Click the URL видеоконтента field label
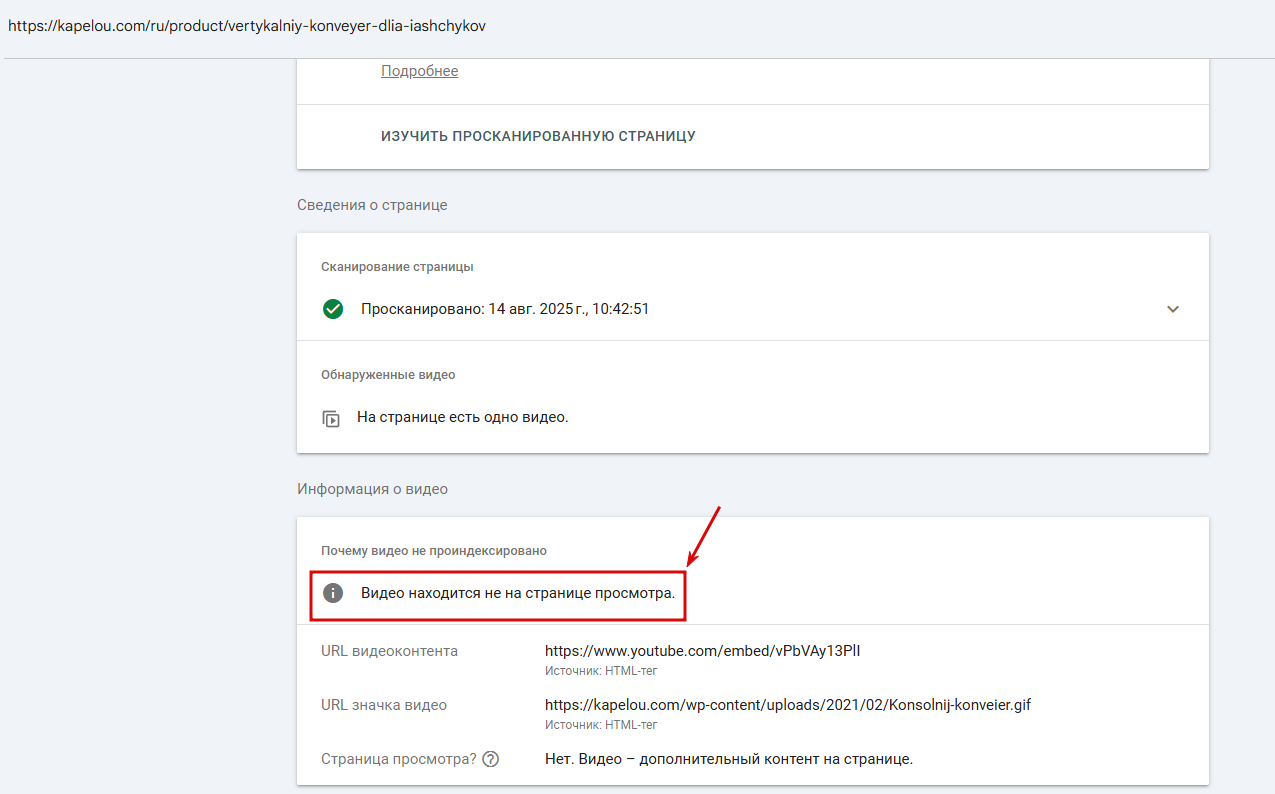Viewport: 1275px width, 794px height. click(390, 651)
